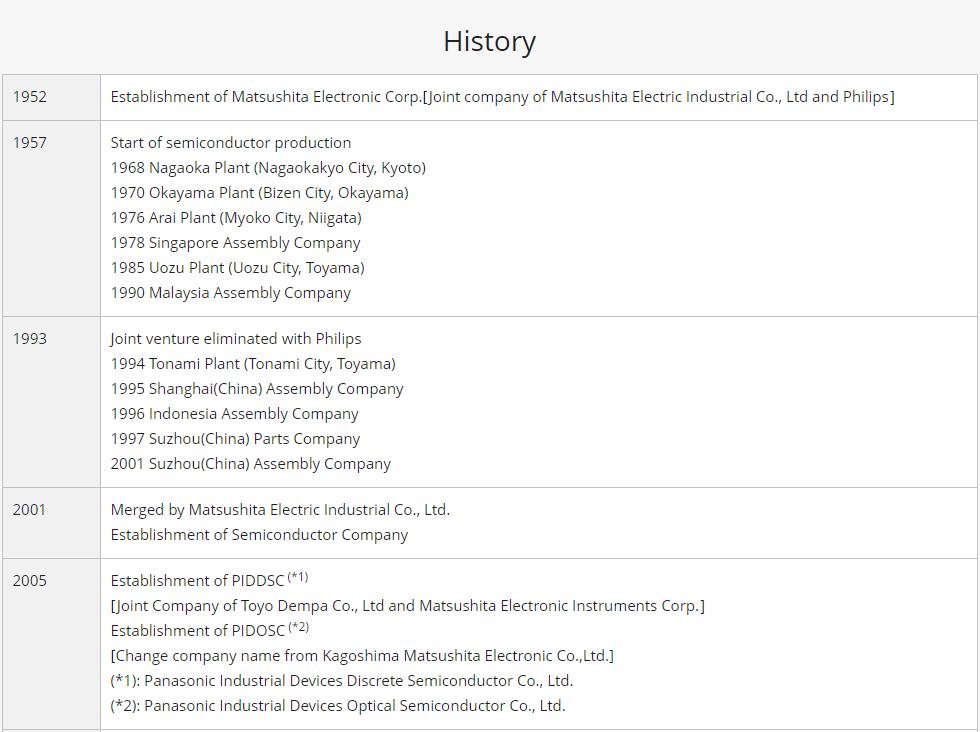Image resolution: width=980 pixels, height=732 pixels.
Task: Click the Matsushita Electronic Corp. establishment entry
Action: (502, 97)
